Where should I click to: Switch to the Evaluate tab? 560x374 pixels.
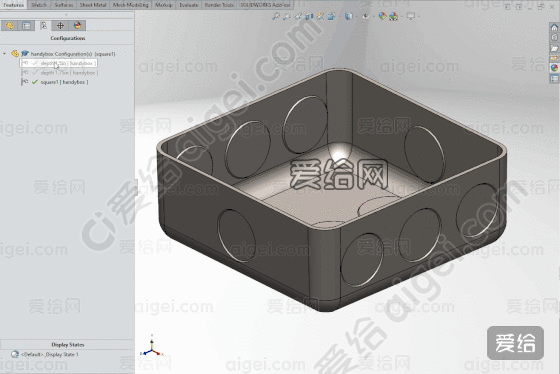pos(189,5)
